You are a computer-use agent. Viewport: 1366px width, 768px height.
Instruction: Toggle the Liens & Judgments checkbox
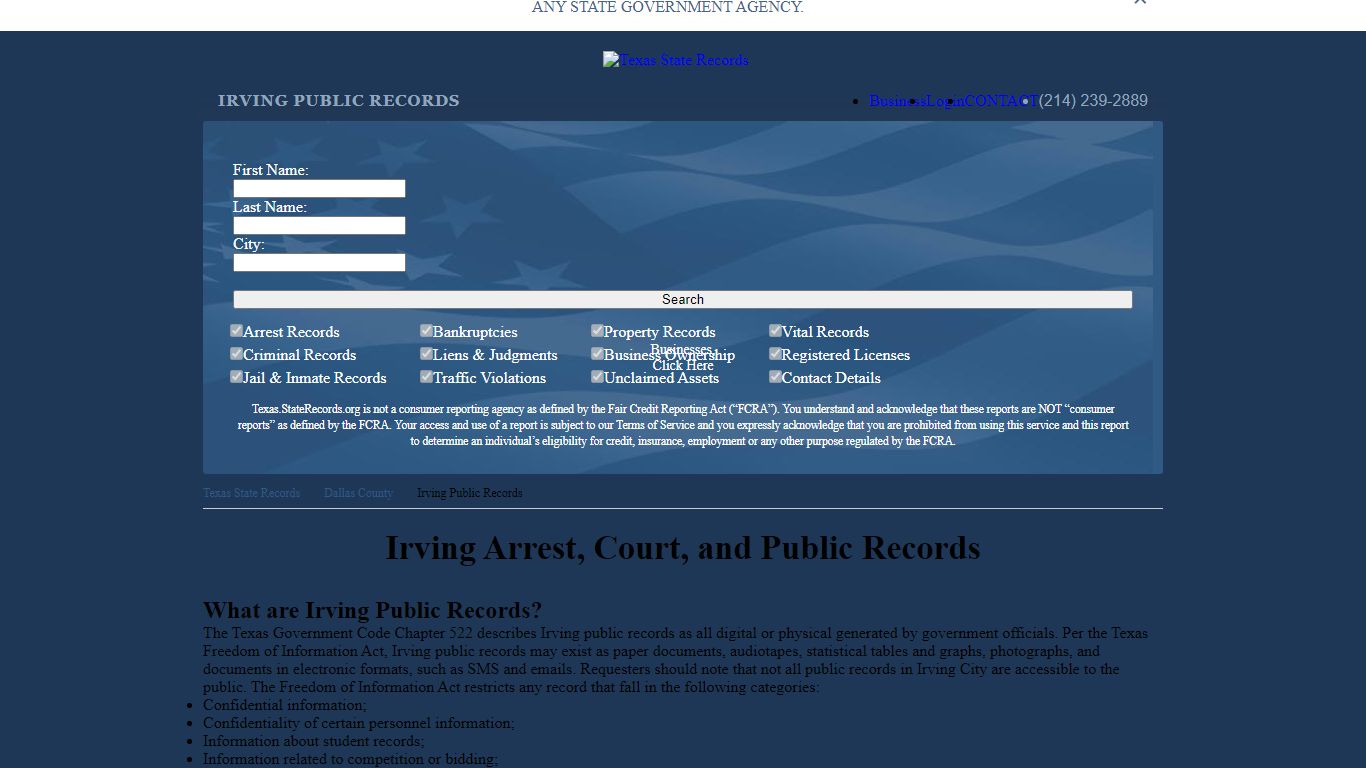pos(426,353)
